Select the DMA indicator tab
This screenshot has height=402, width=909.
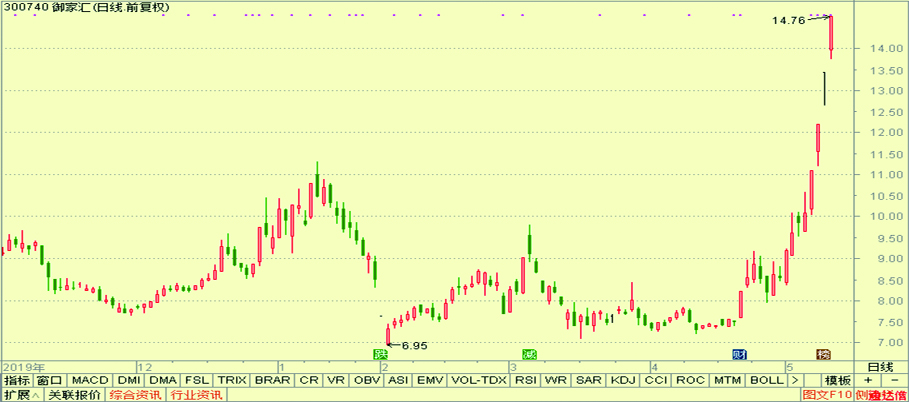pos(162,381)
